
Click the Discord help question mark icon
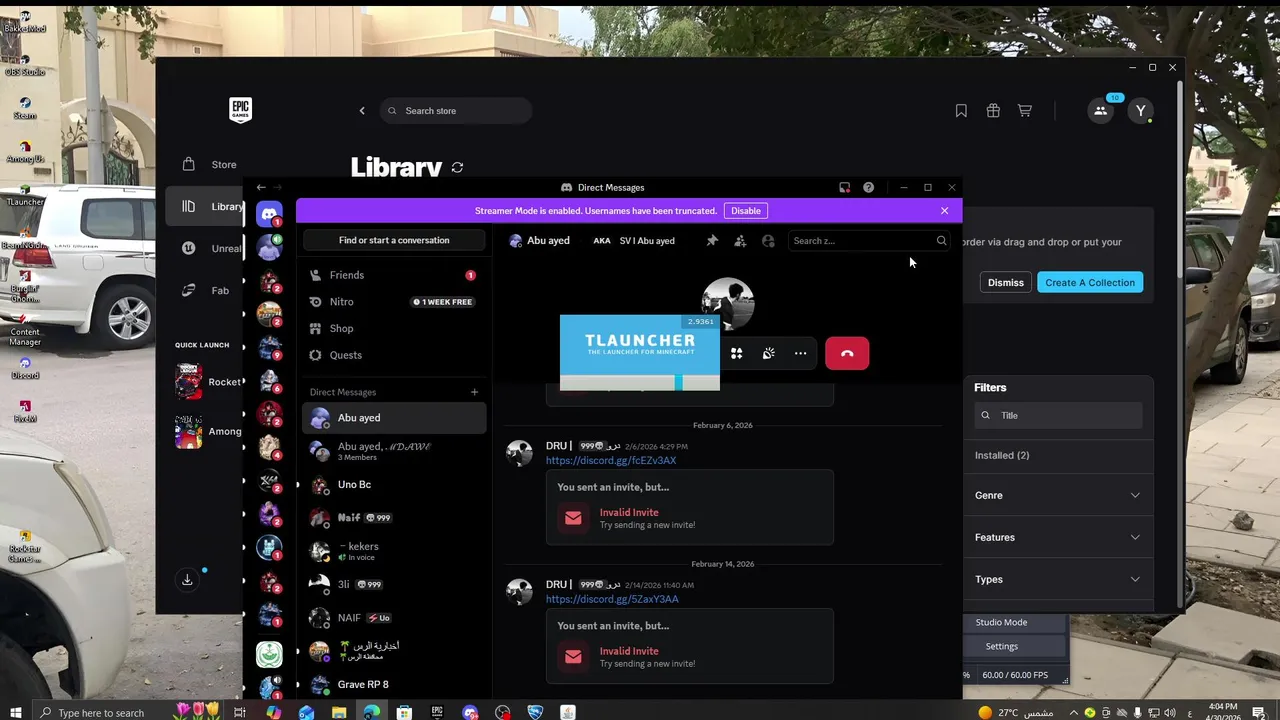click(x=868, y=187)
